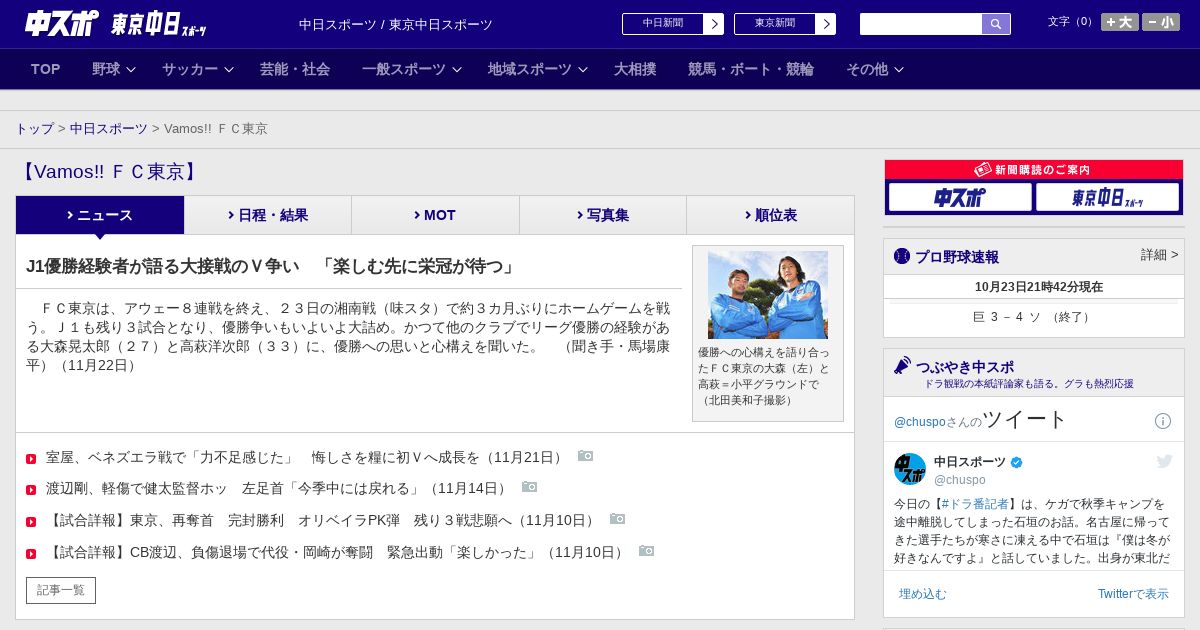Open 詳細 > baseball details link
1200x630 pixels.
[1160, 255]
